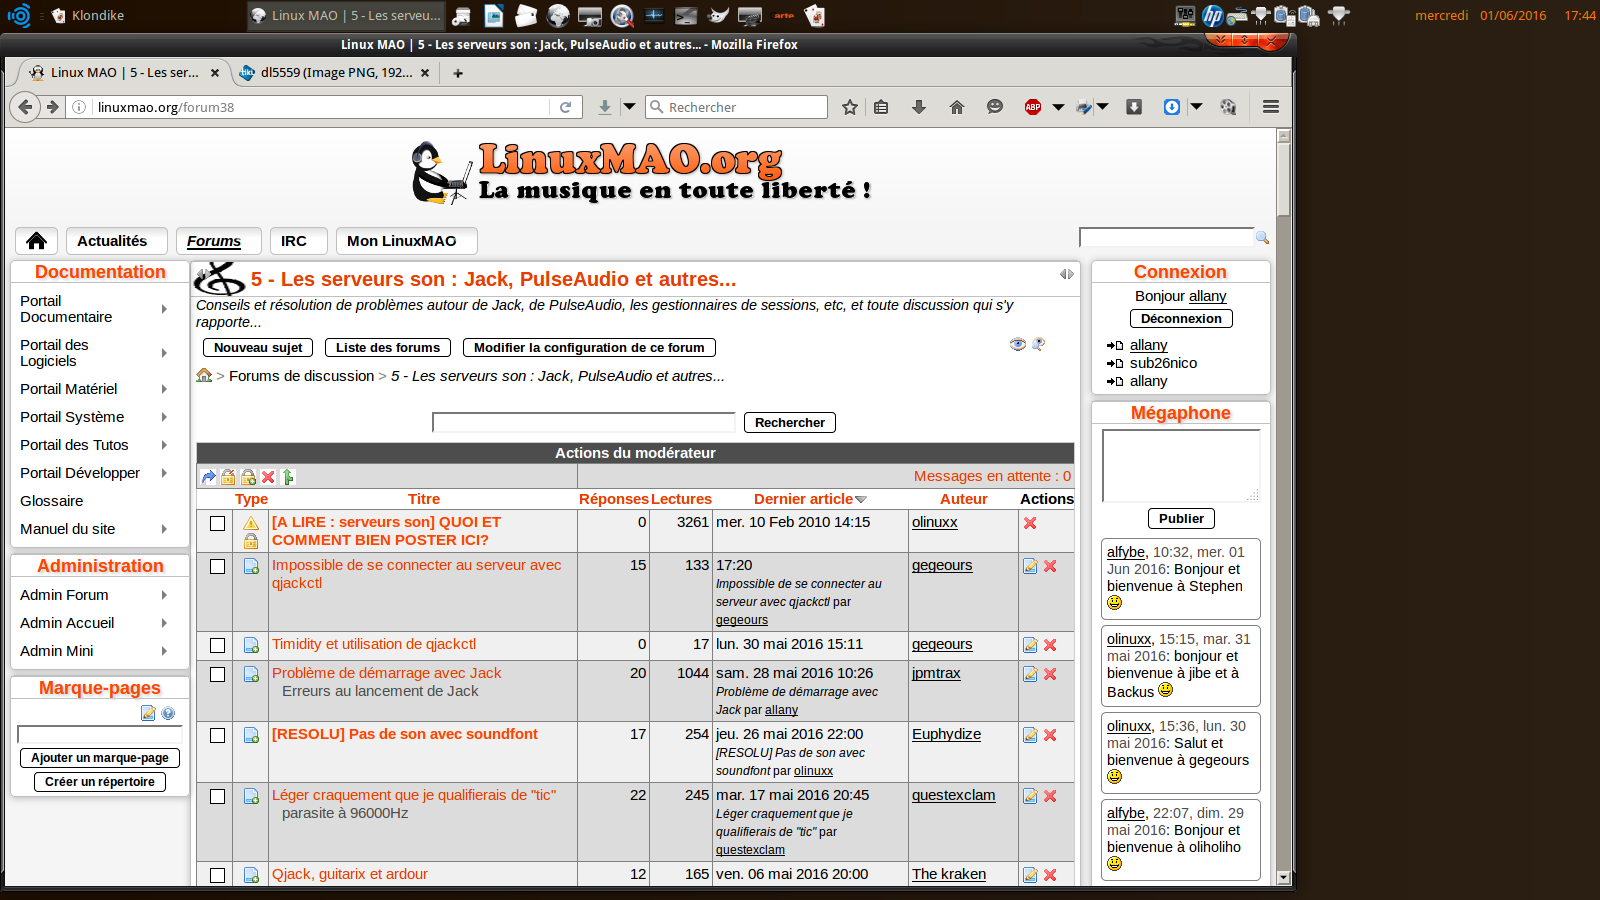Image resolution: width=1600 pixels, height=900 pixels.
Task: Expand the Portail Documentaire submenu
Action: pos(164,309)
